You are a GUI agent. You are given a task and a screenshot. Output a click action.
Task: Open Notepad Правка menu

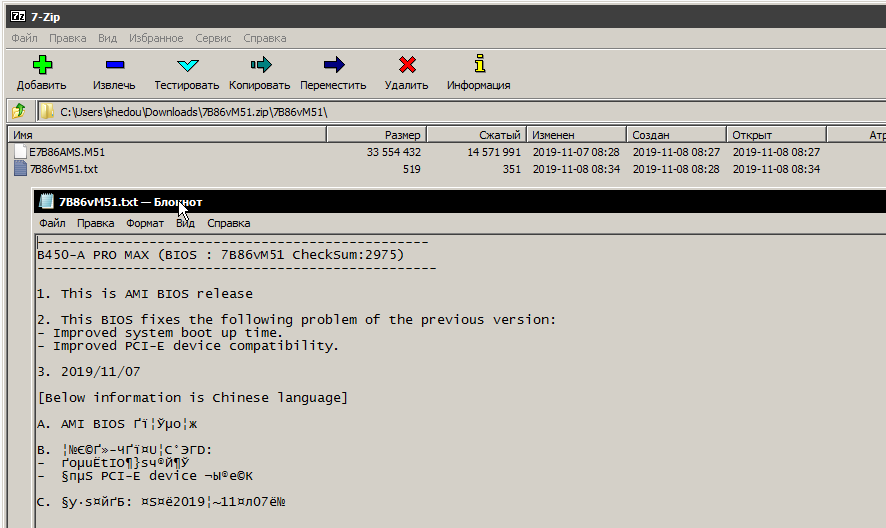pyautogui.click(x=95, y=223)
